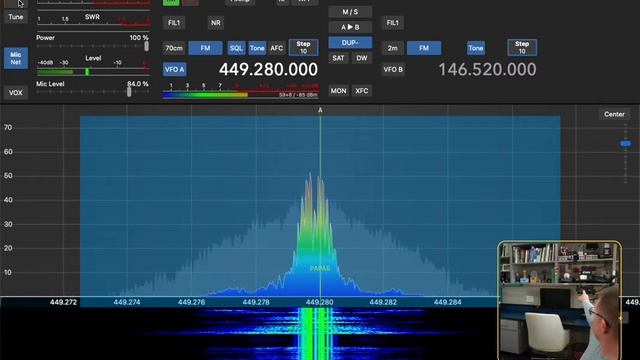Toggle the Mic Net button
Image resolution: width=640 pixels, height=360 pixels.
(x=16, y=58)
